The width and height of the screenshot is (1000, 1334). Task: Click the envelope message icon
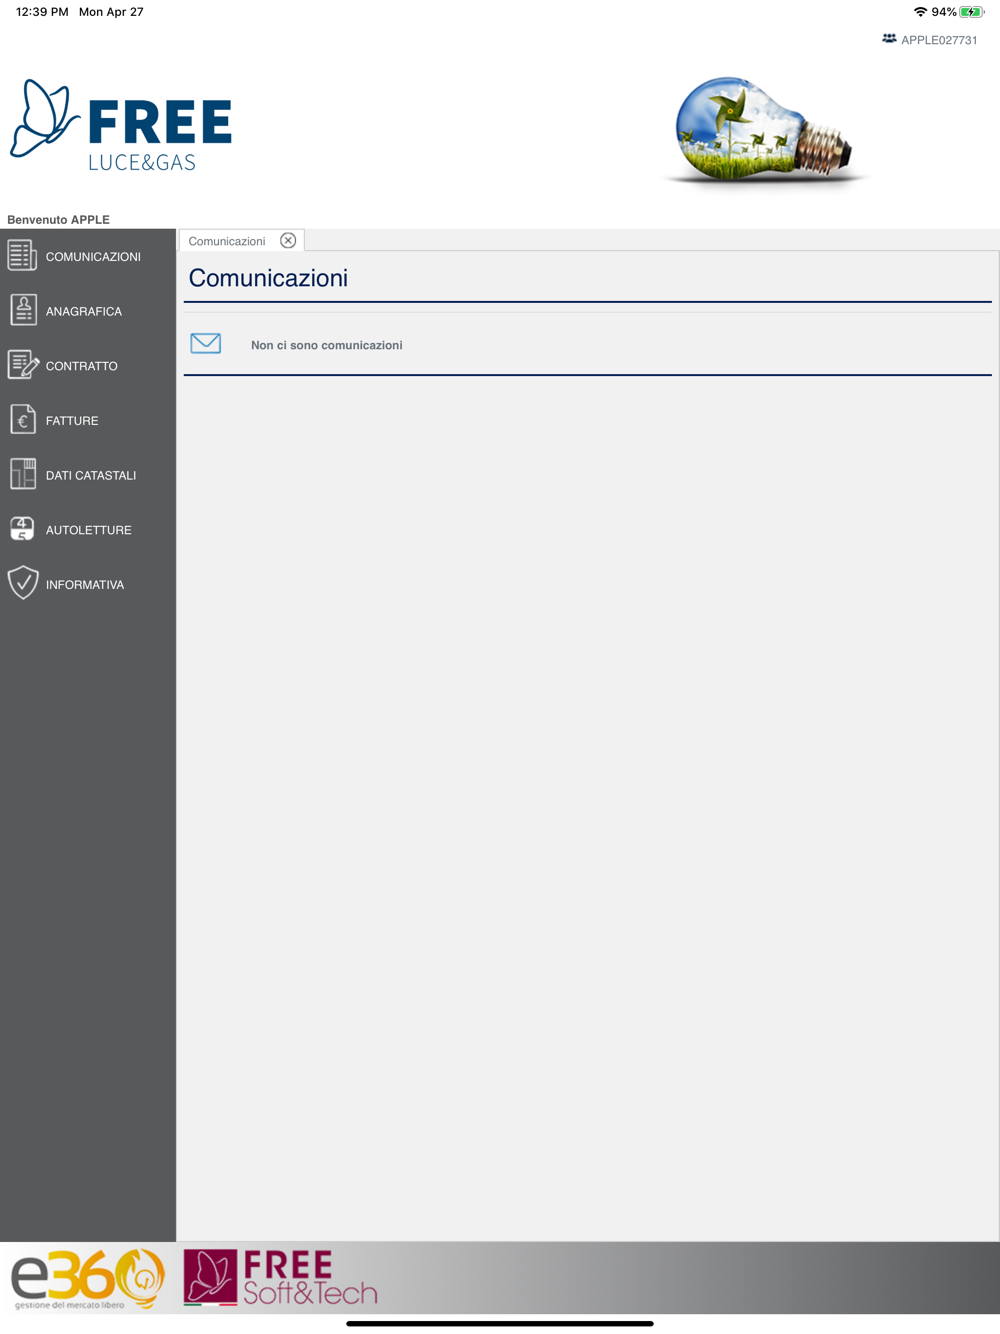pos(206,343)
